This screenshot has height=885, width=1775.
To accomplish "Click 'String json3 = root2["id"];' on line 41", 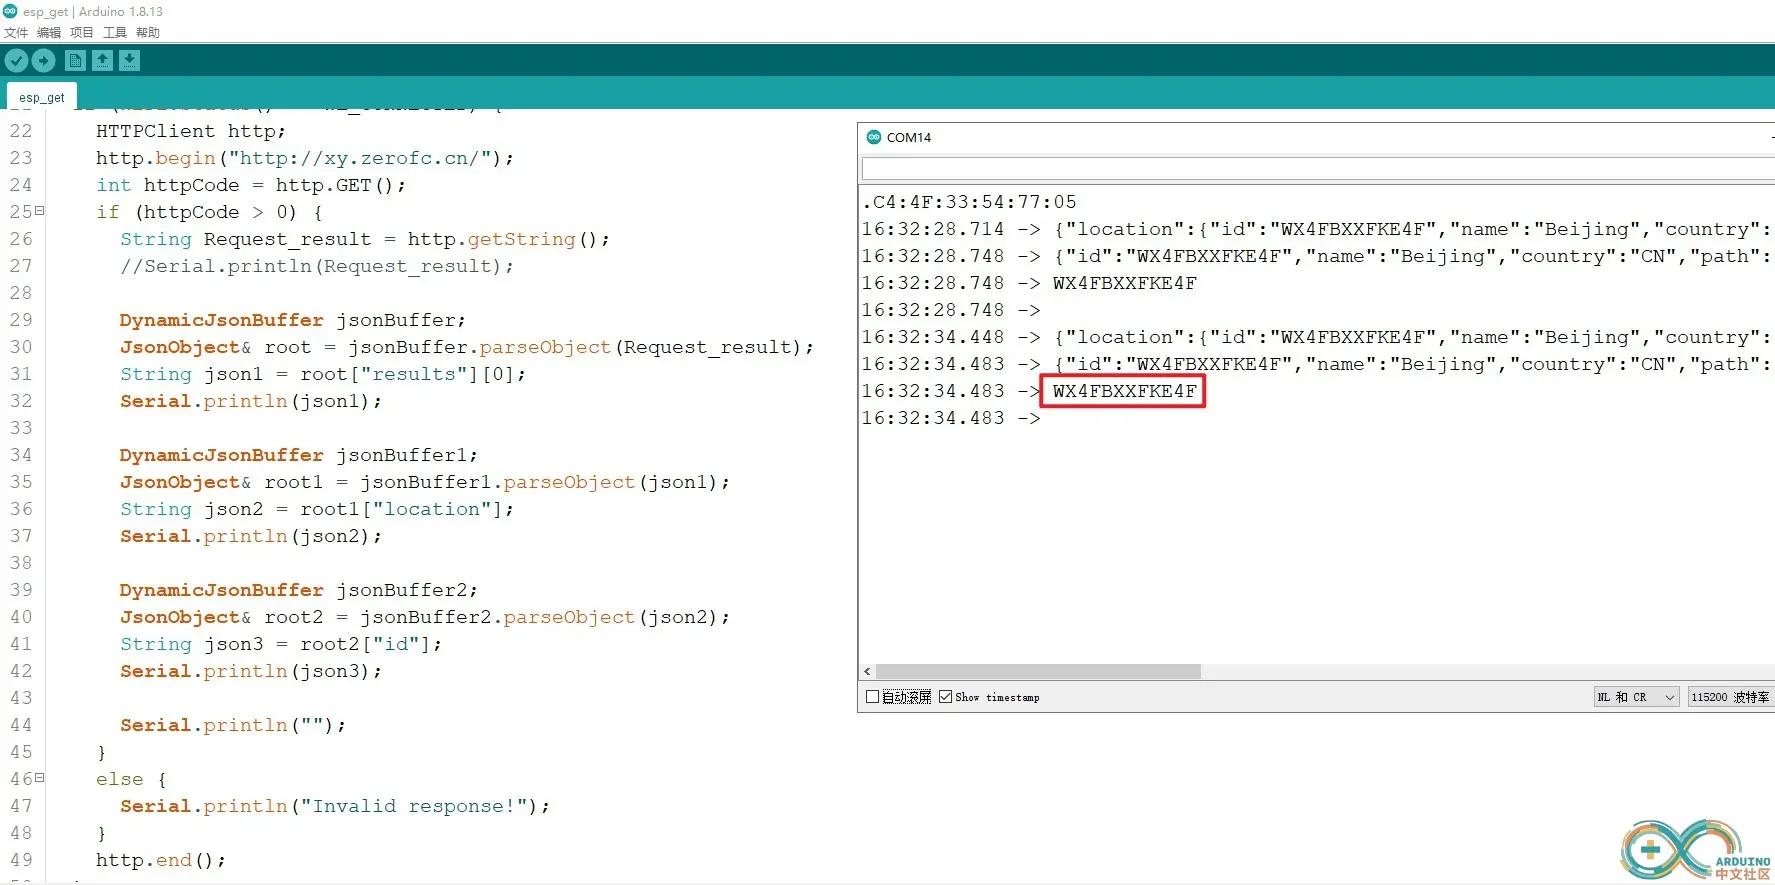I will pos(281,644).
